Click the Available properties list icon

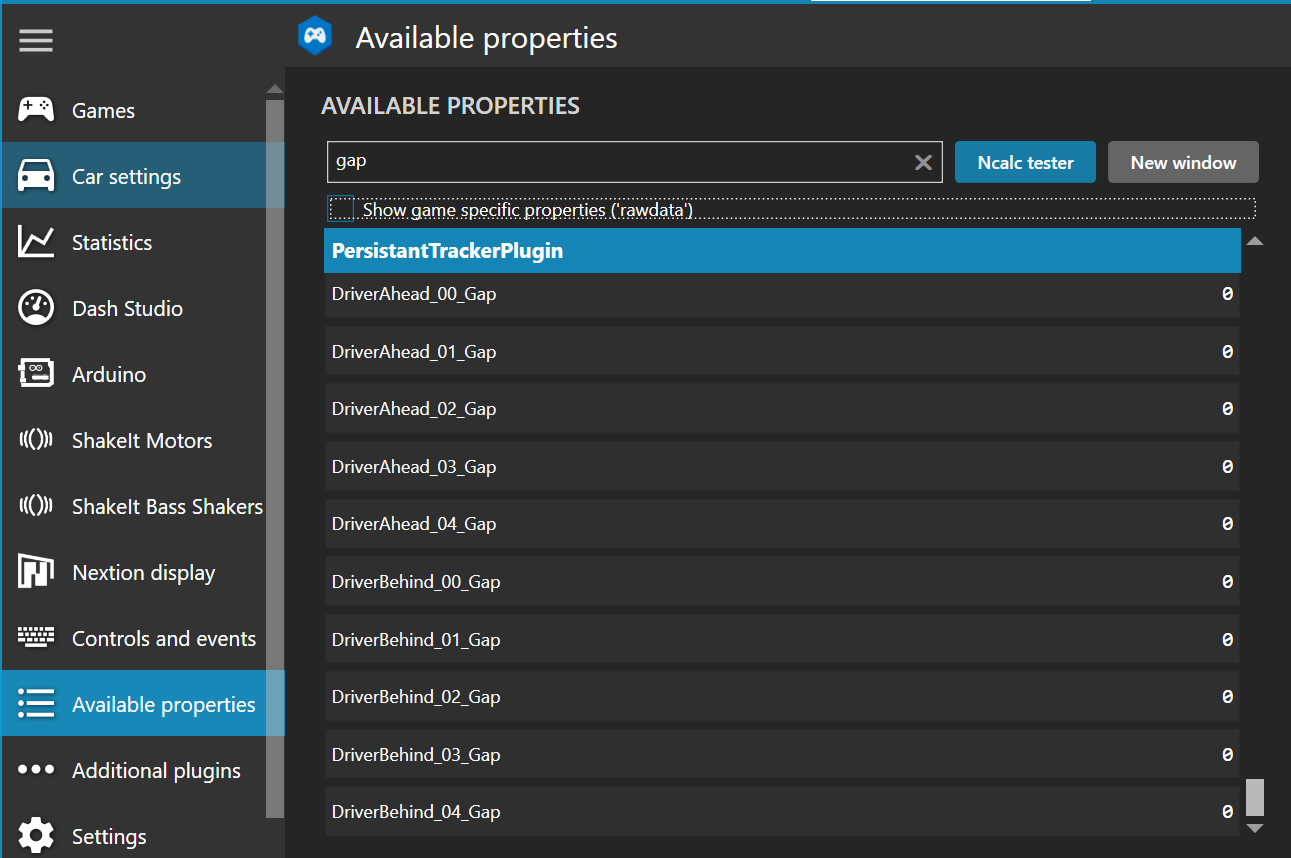(x=36, y=704)
